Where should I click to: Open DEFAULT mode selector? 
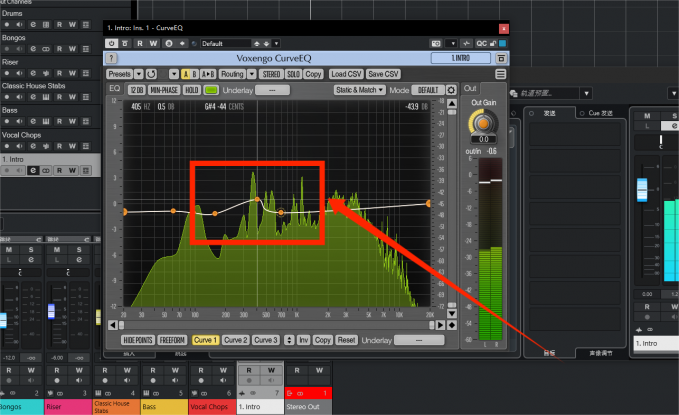click(x=428, y=90)
